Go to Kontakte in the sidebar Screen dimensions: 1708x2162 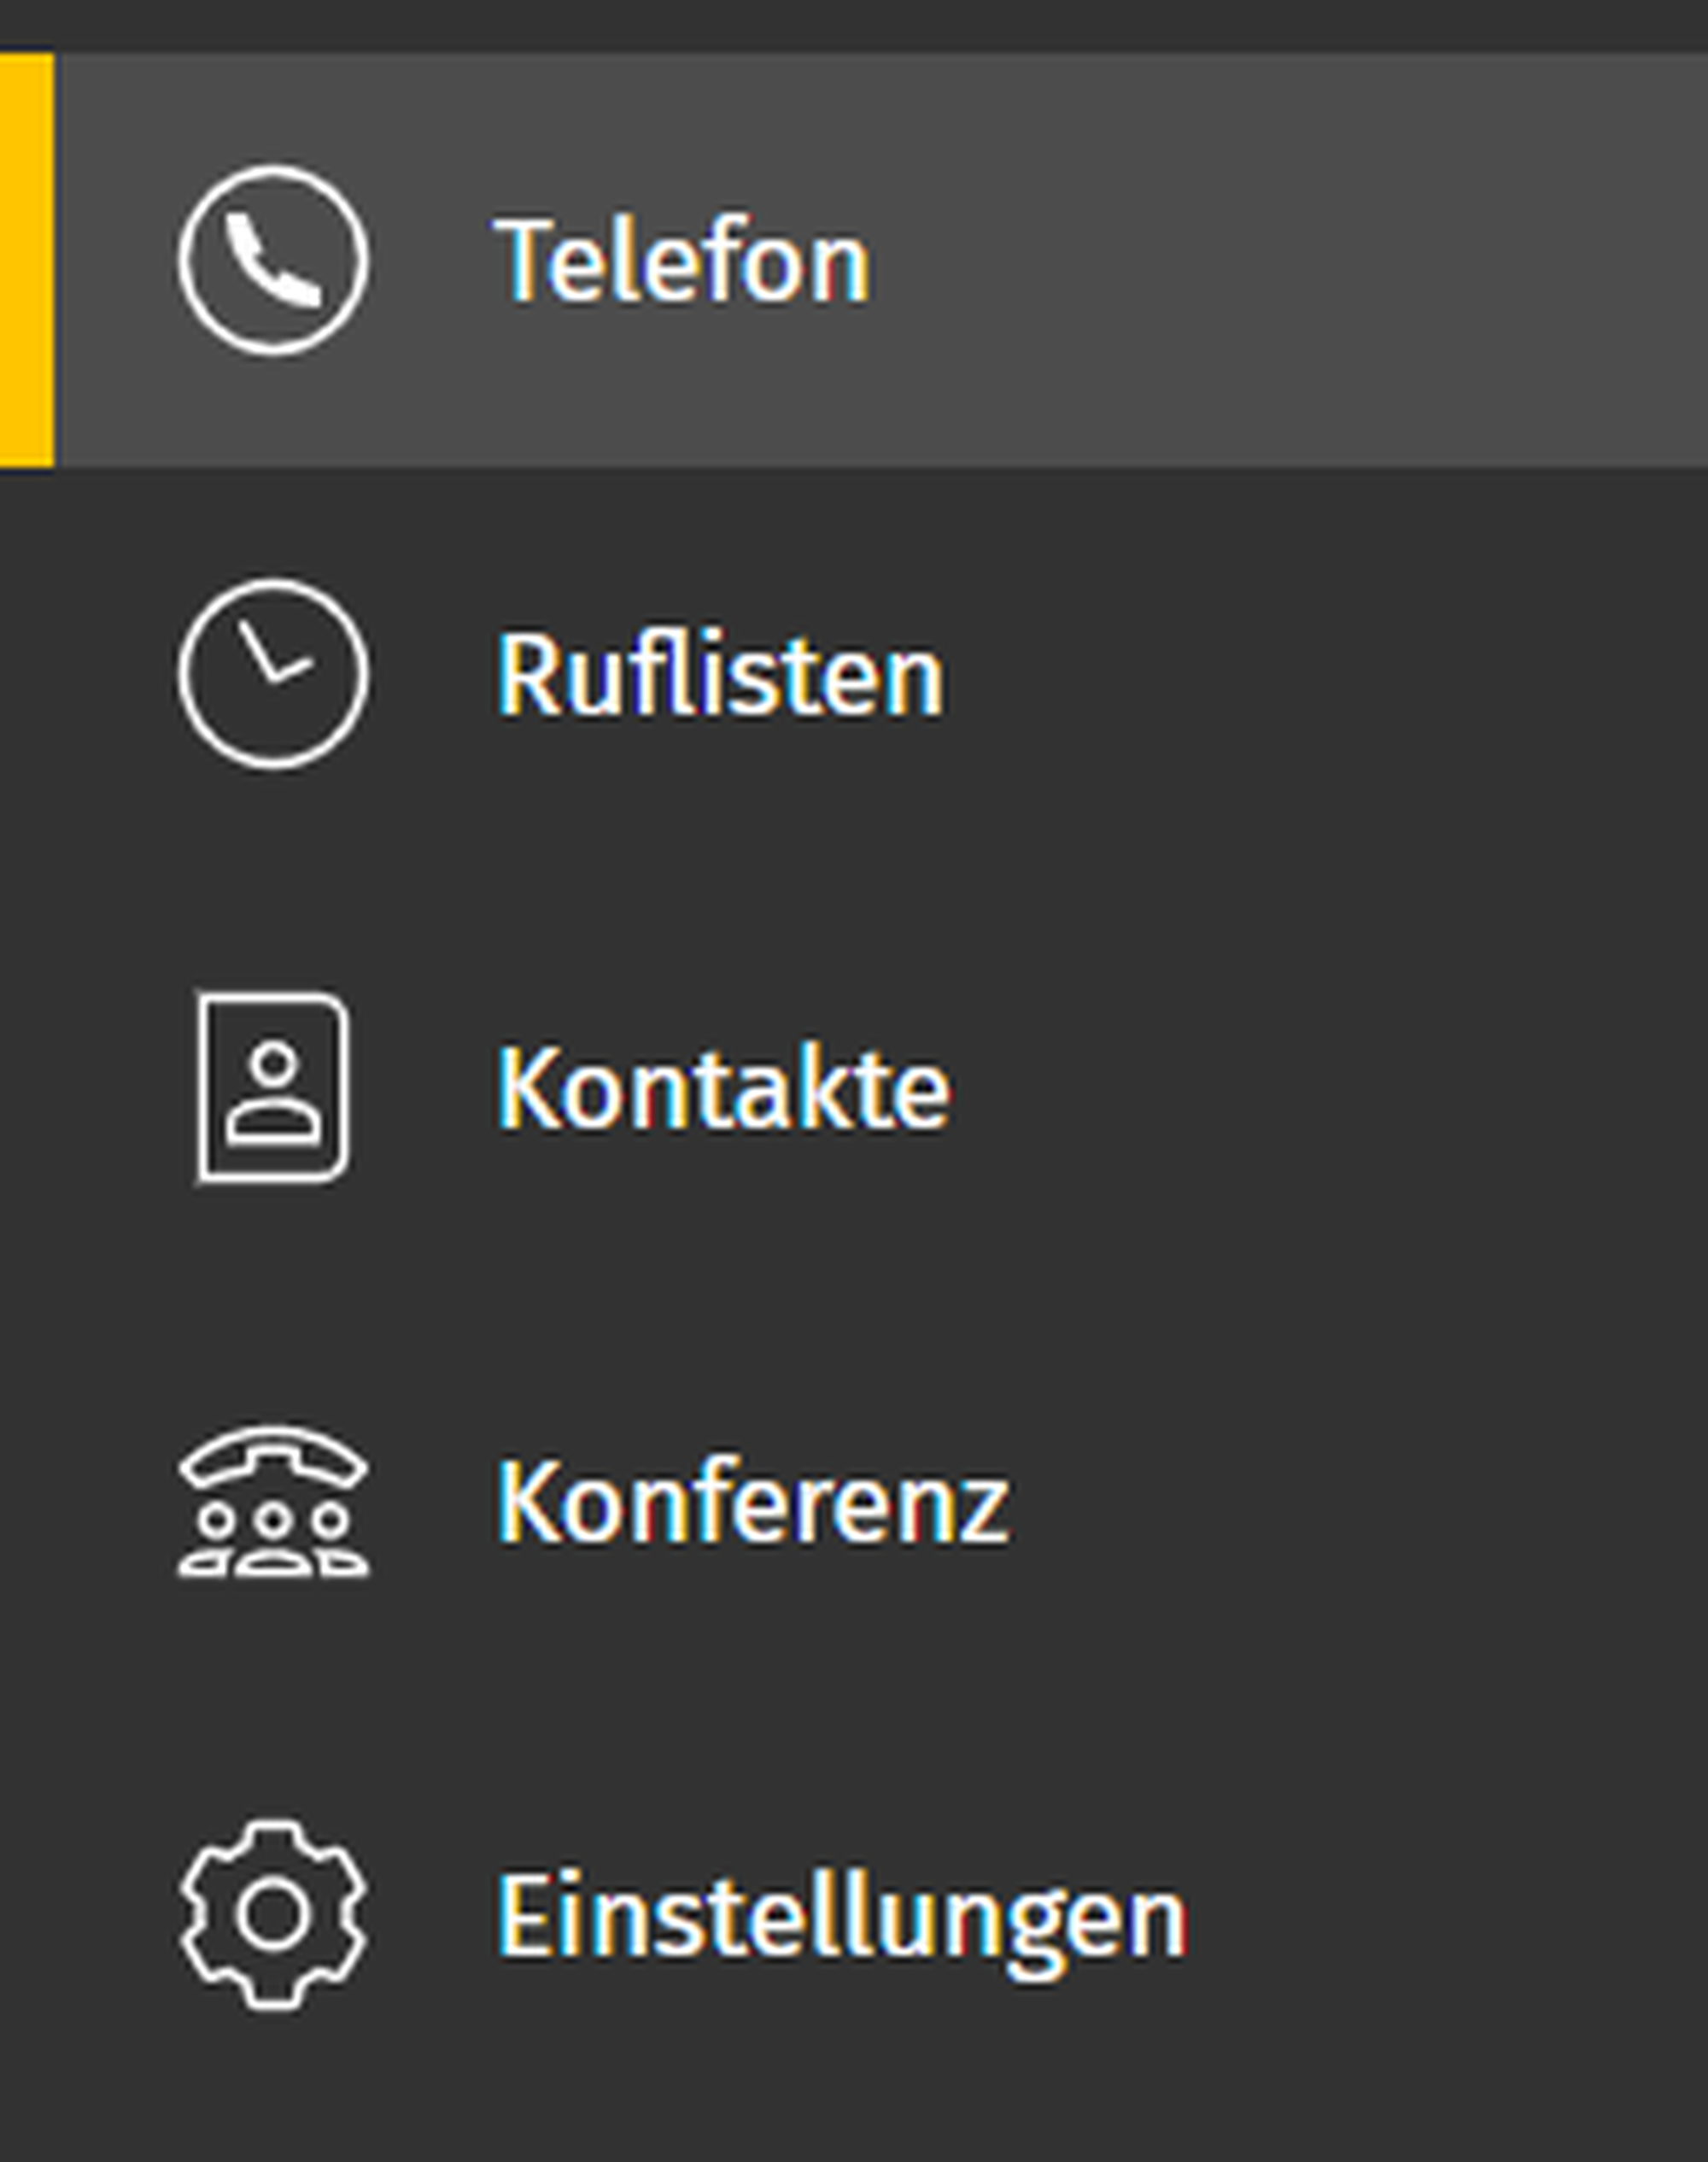coord(724,1089)
